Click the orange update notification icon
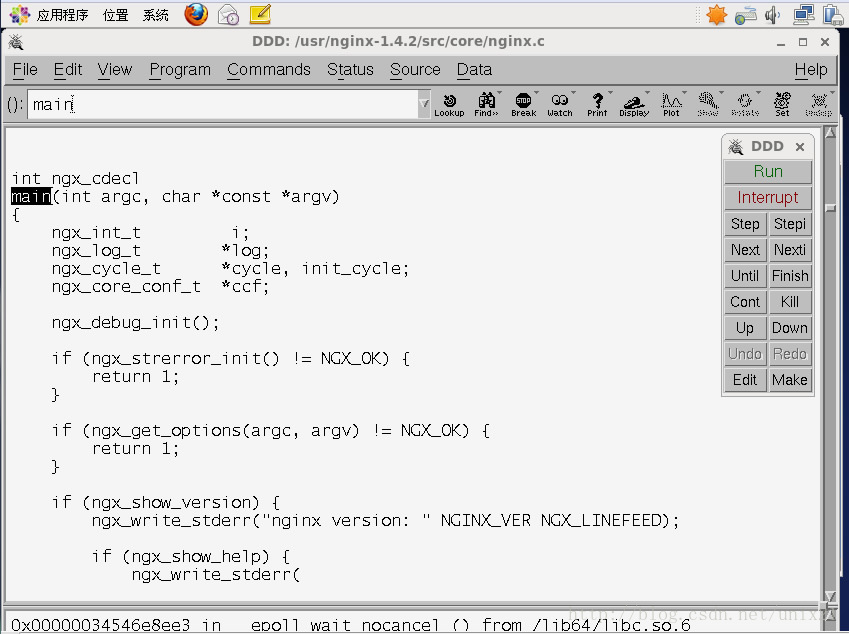The height and width of the screenshot is (634, 849). [x=716, y=15]
